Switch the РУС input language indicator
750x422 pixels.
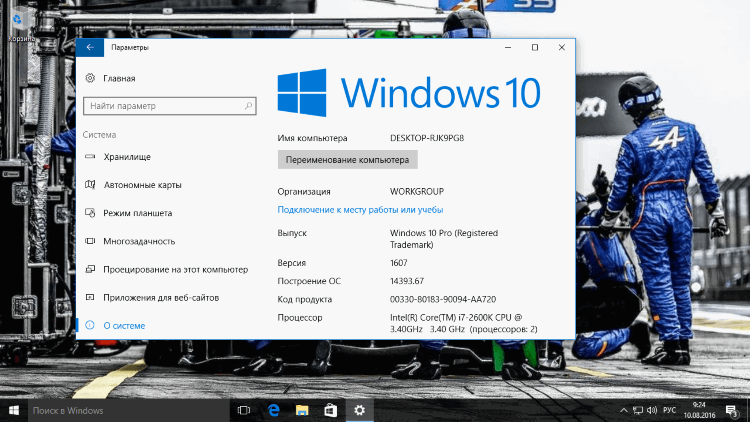670,411
